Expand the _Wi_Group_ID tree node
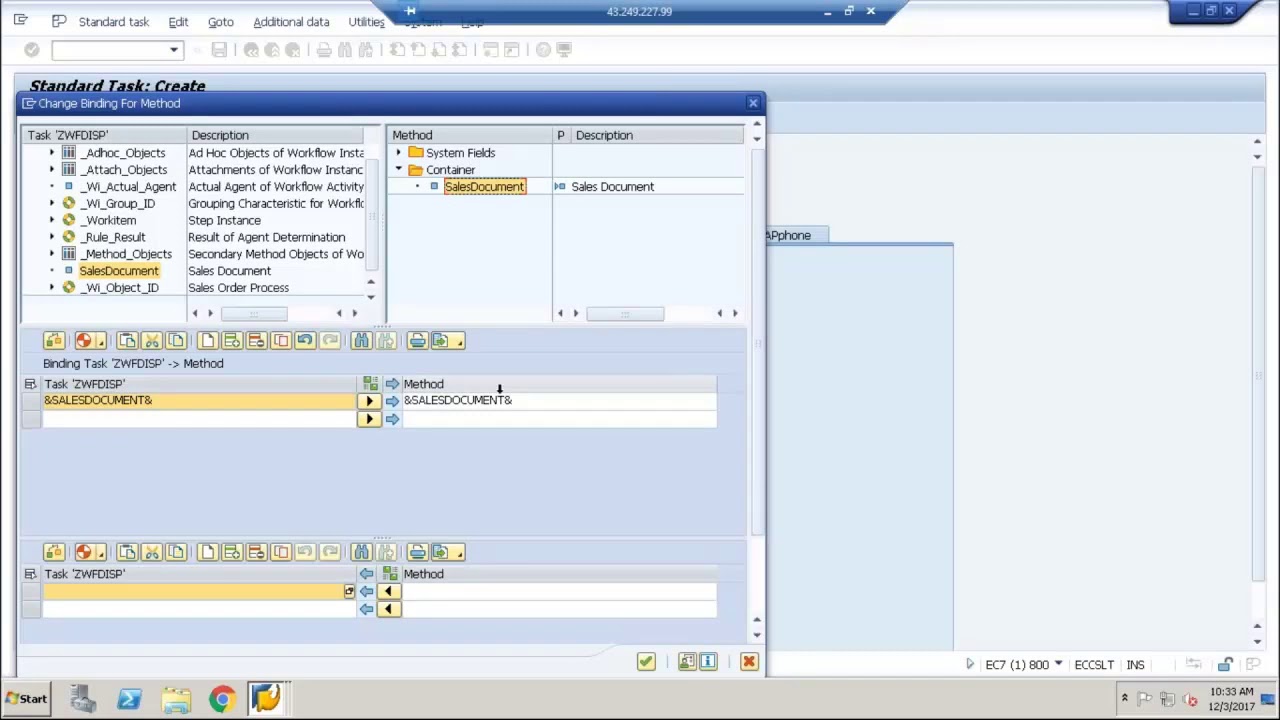This screenshot has height=720, width=1280. [x=52, y=204]
